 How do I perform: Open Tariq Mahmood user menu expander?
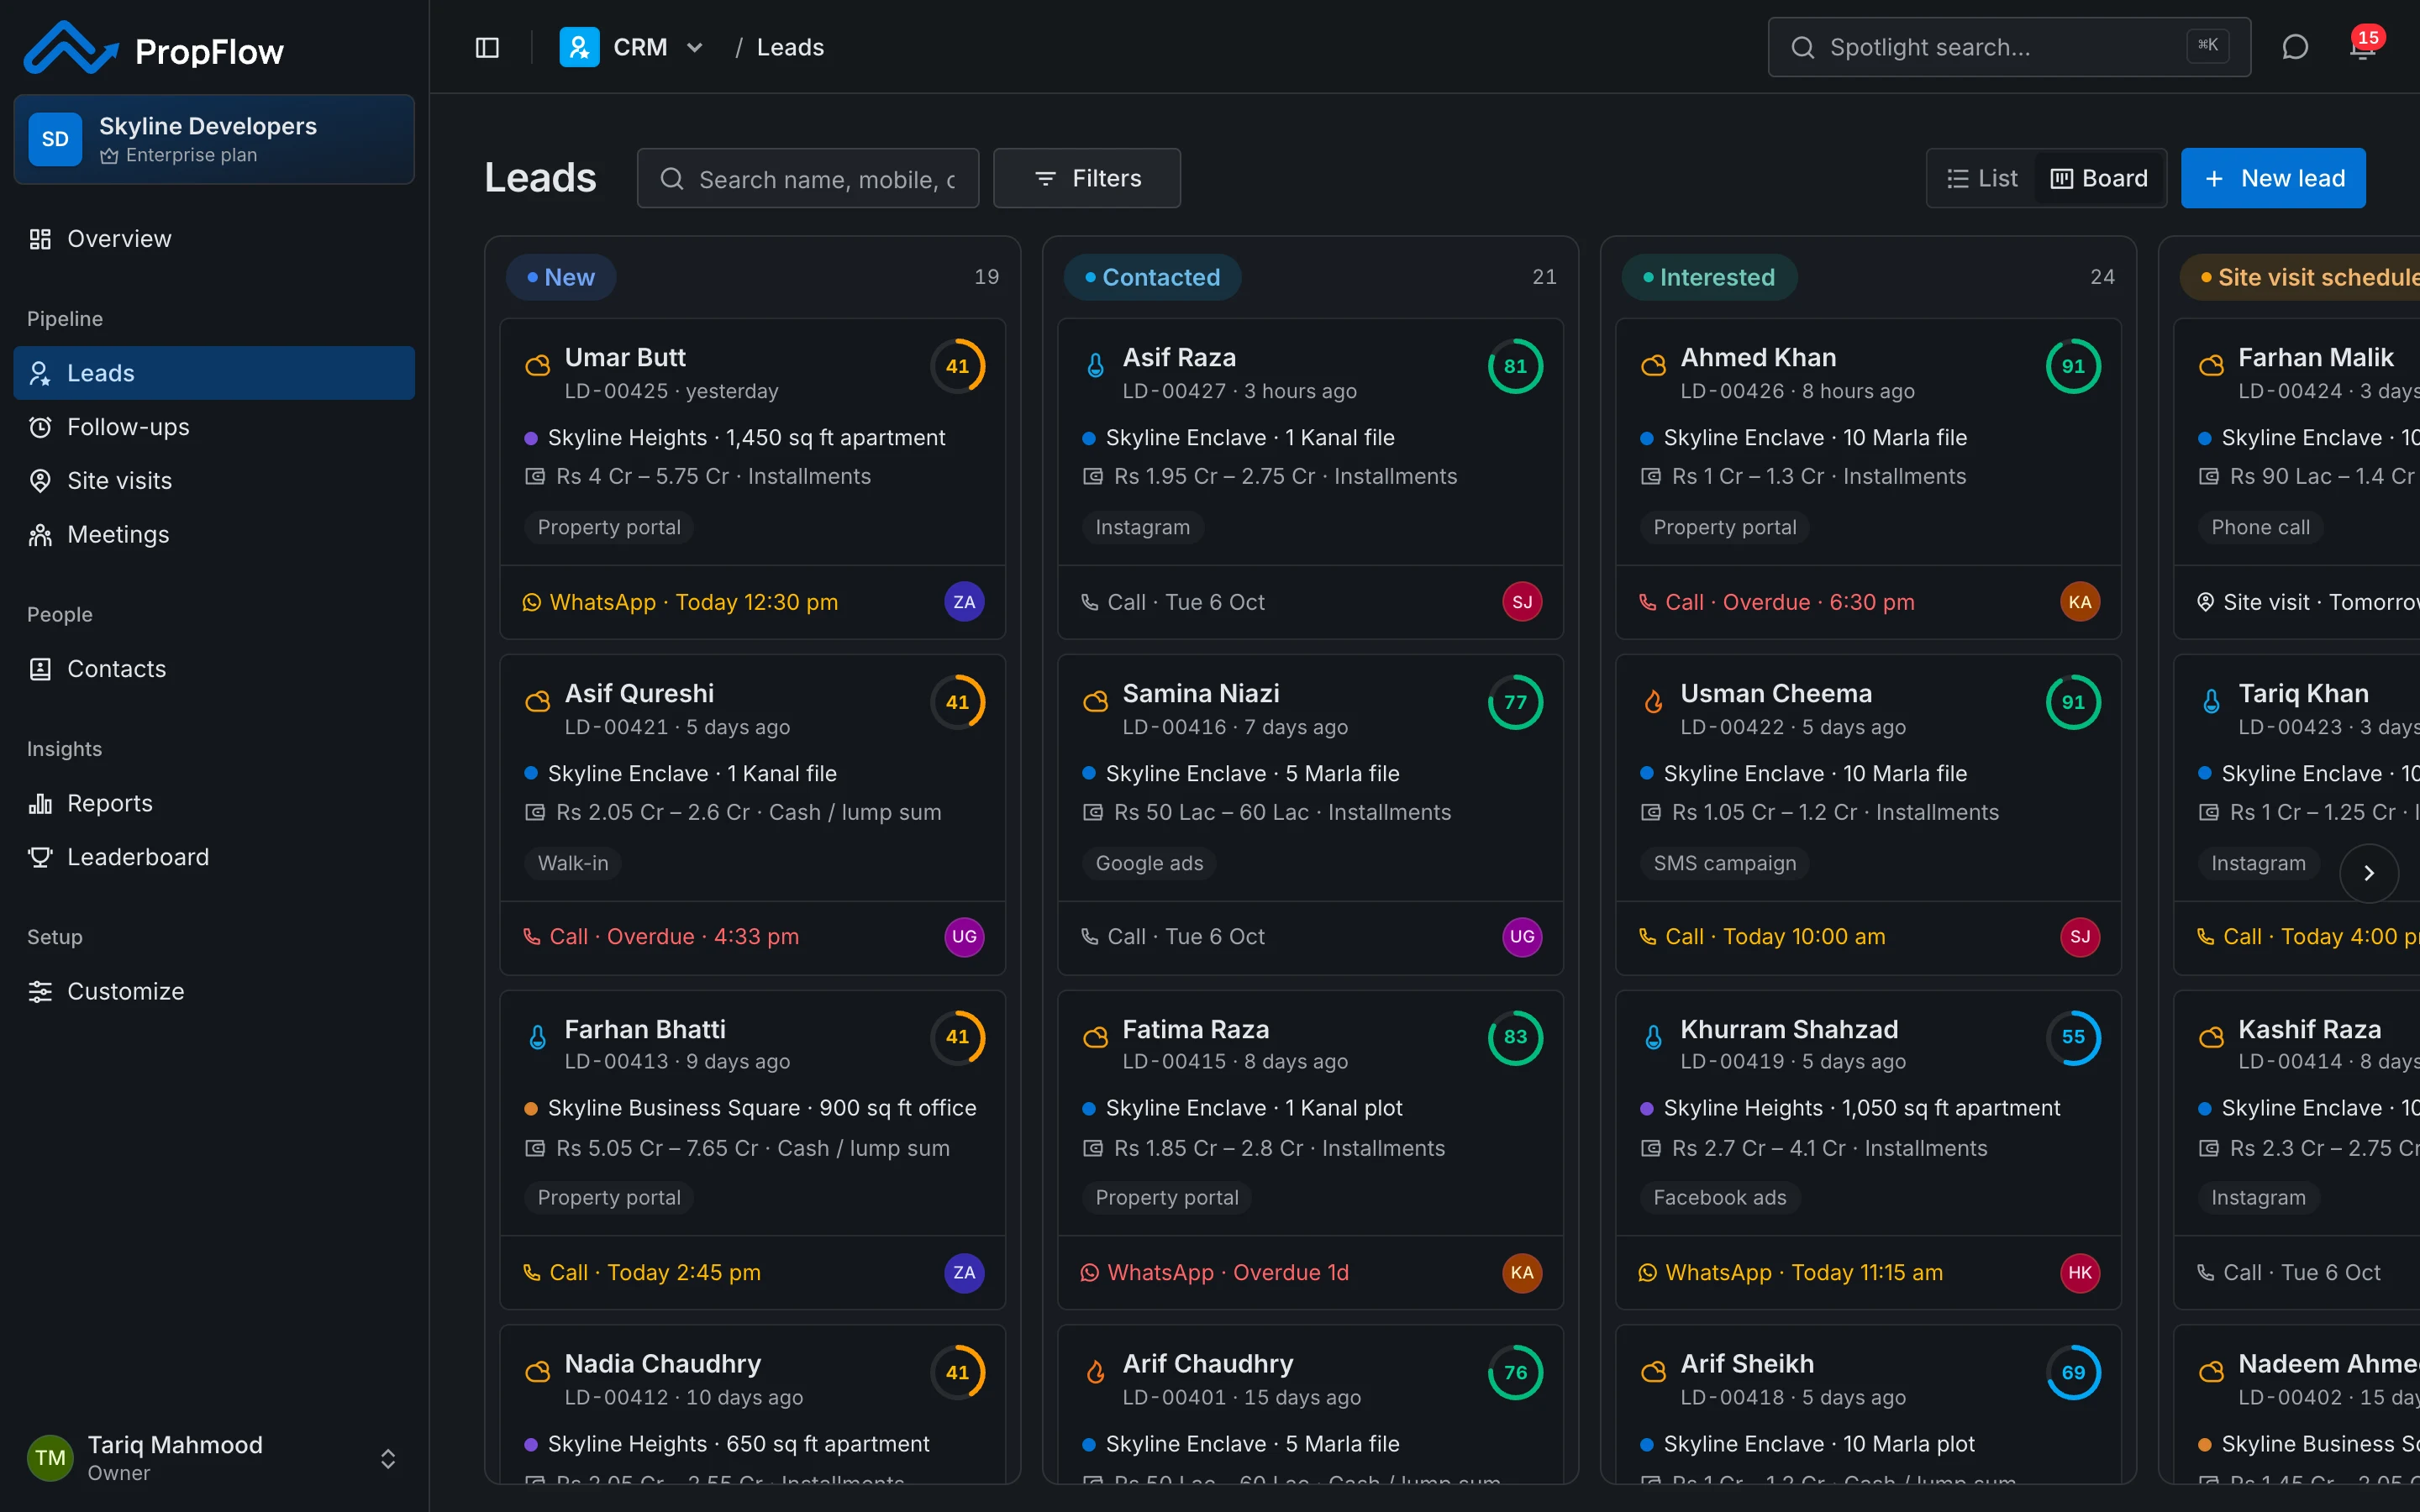tap(388, 1458)
